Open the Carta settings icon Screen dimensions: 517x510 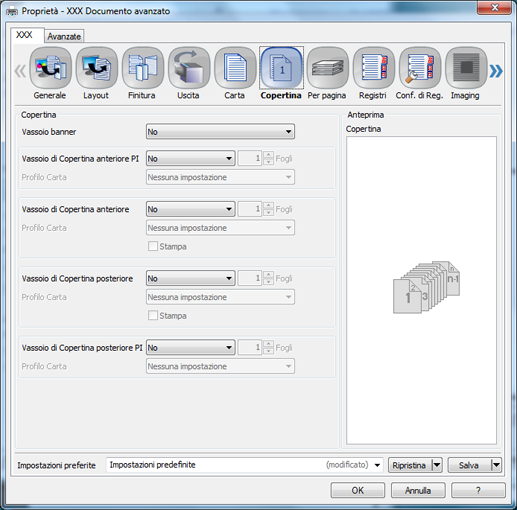235,68
